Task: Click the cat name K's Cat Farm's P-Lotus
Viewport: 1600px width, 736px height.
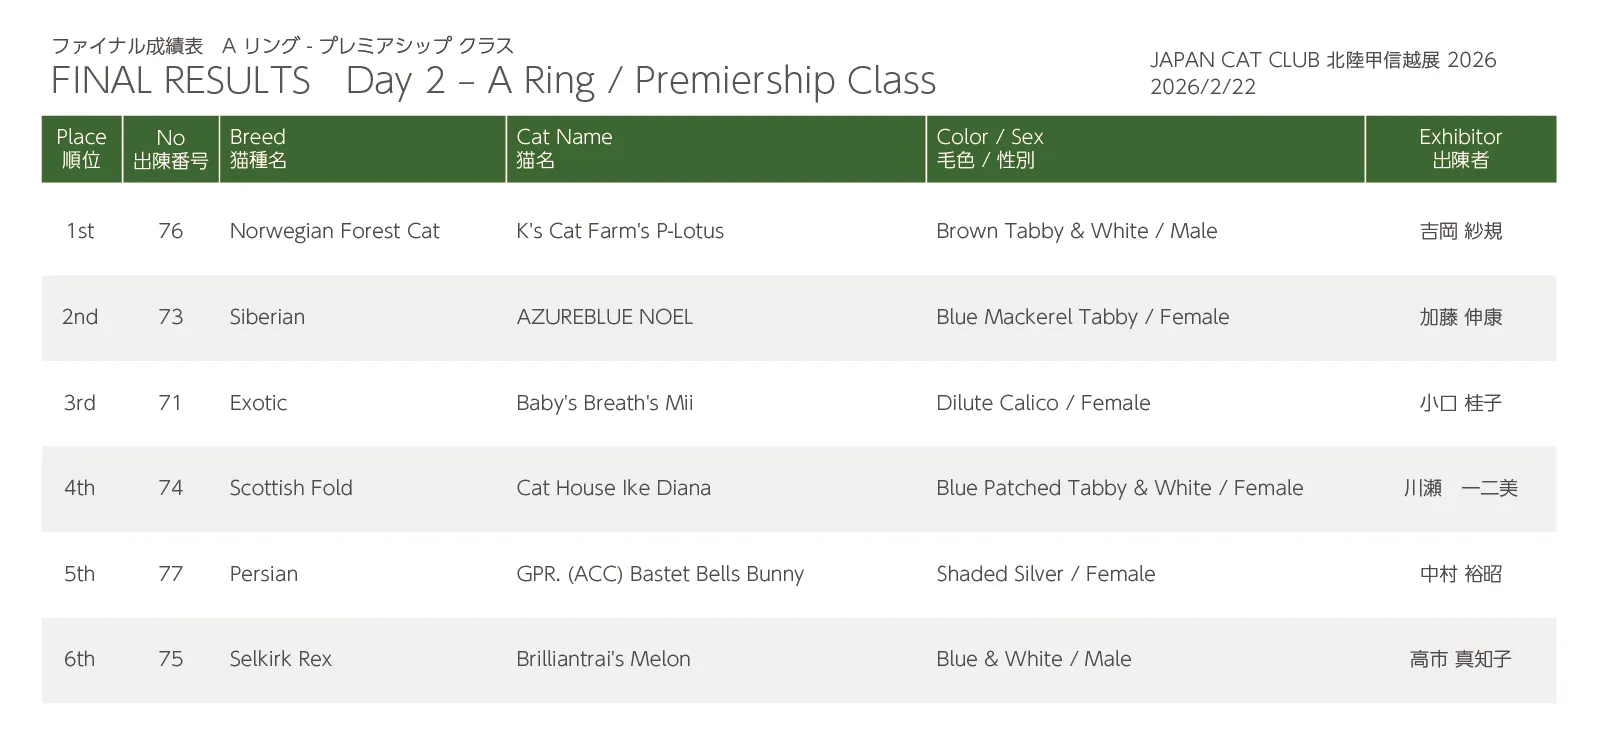Action: point(620,231)
